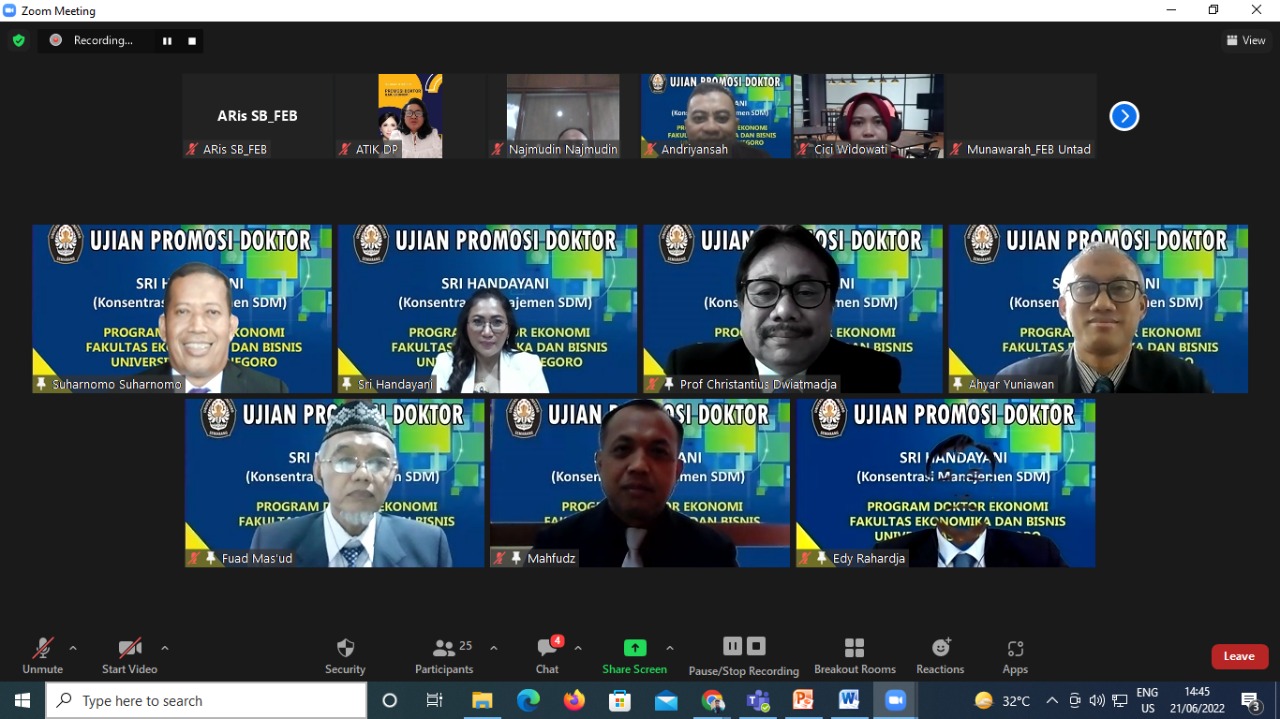
Task: Open the Reactions menu
Action: click(x=940, y=655)
